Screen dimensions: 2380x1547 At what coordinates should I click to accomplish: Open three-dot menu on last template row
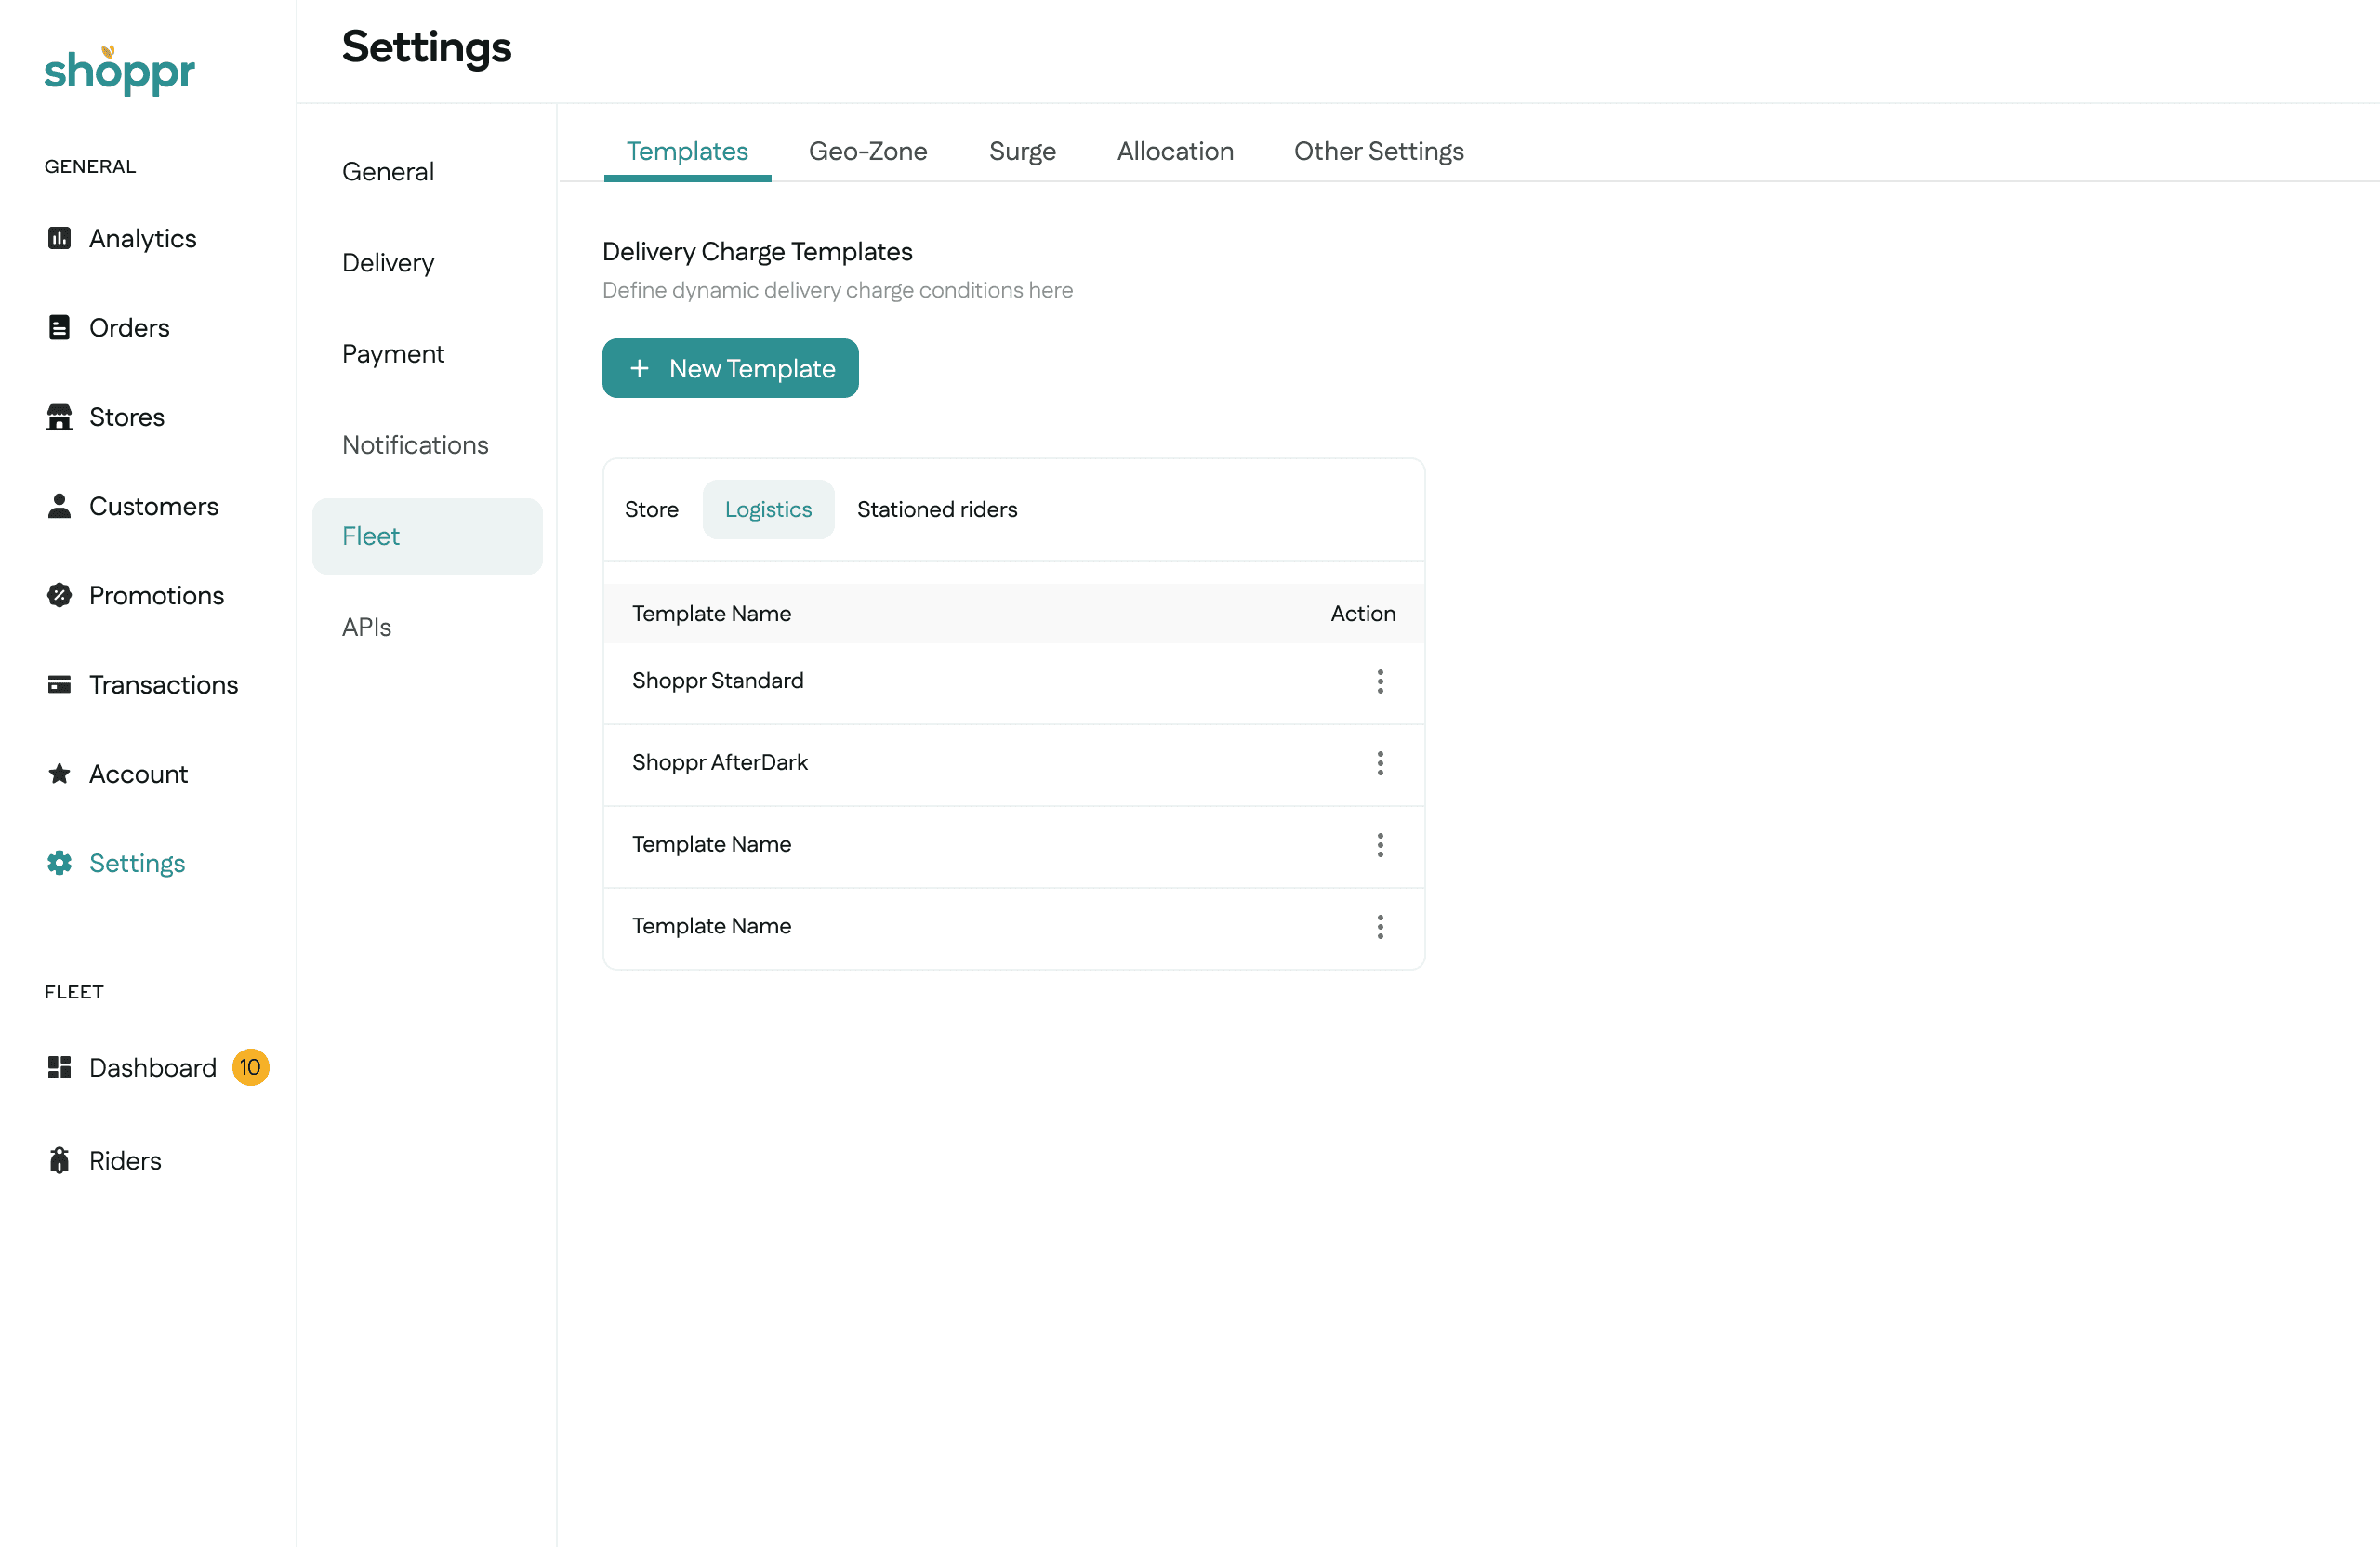click(1380, 927)
